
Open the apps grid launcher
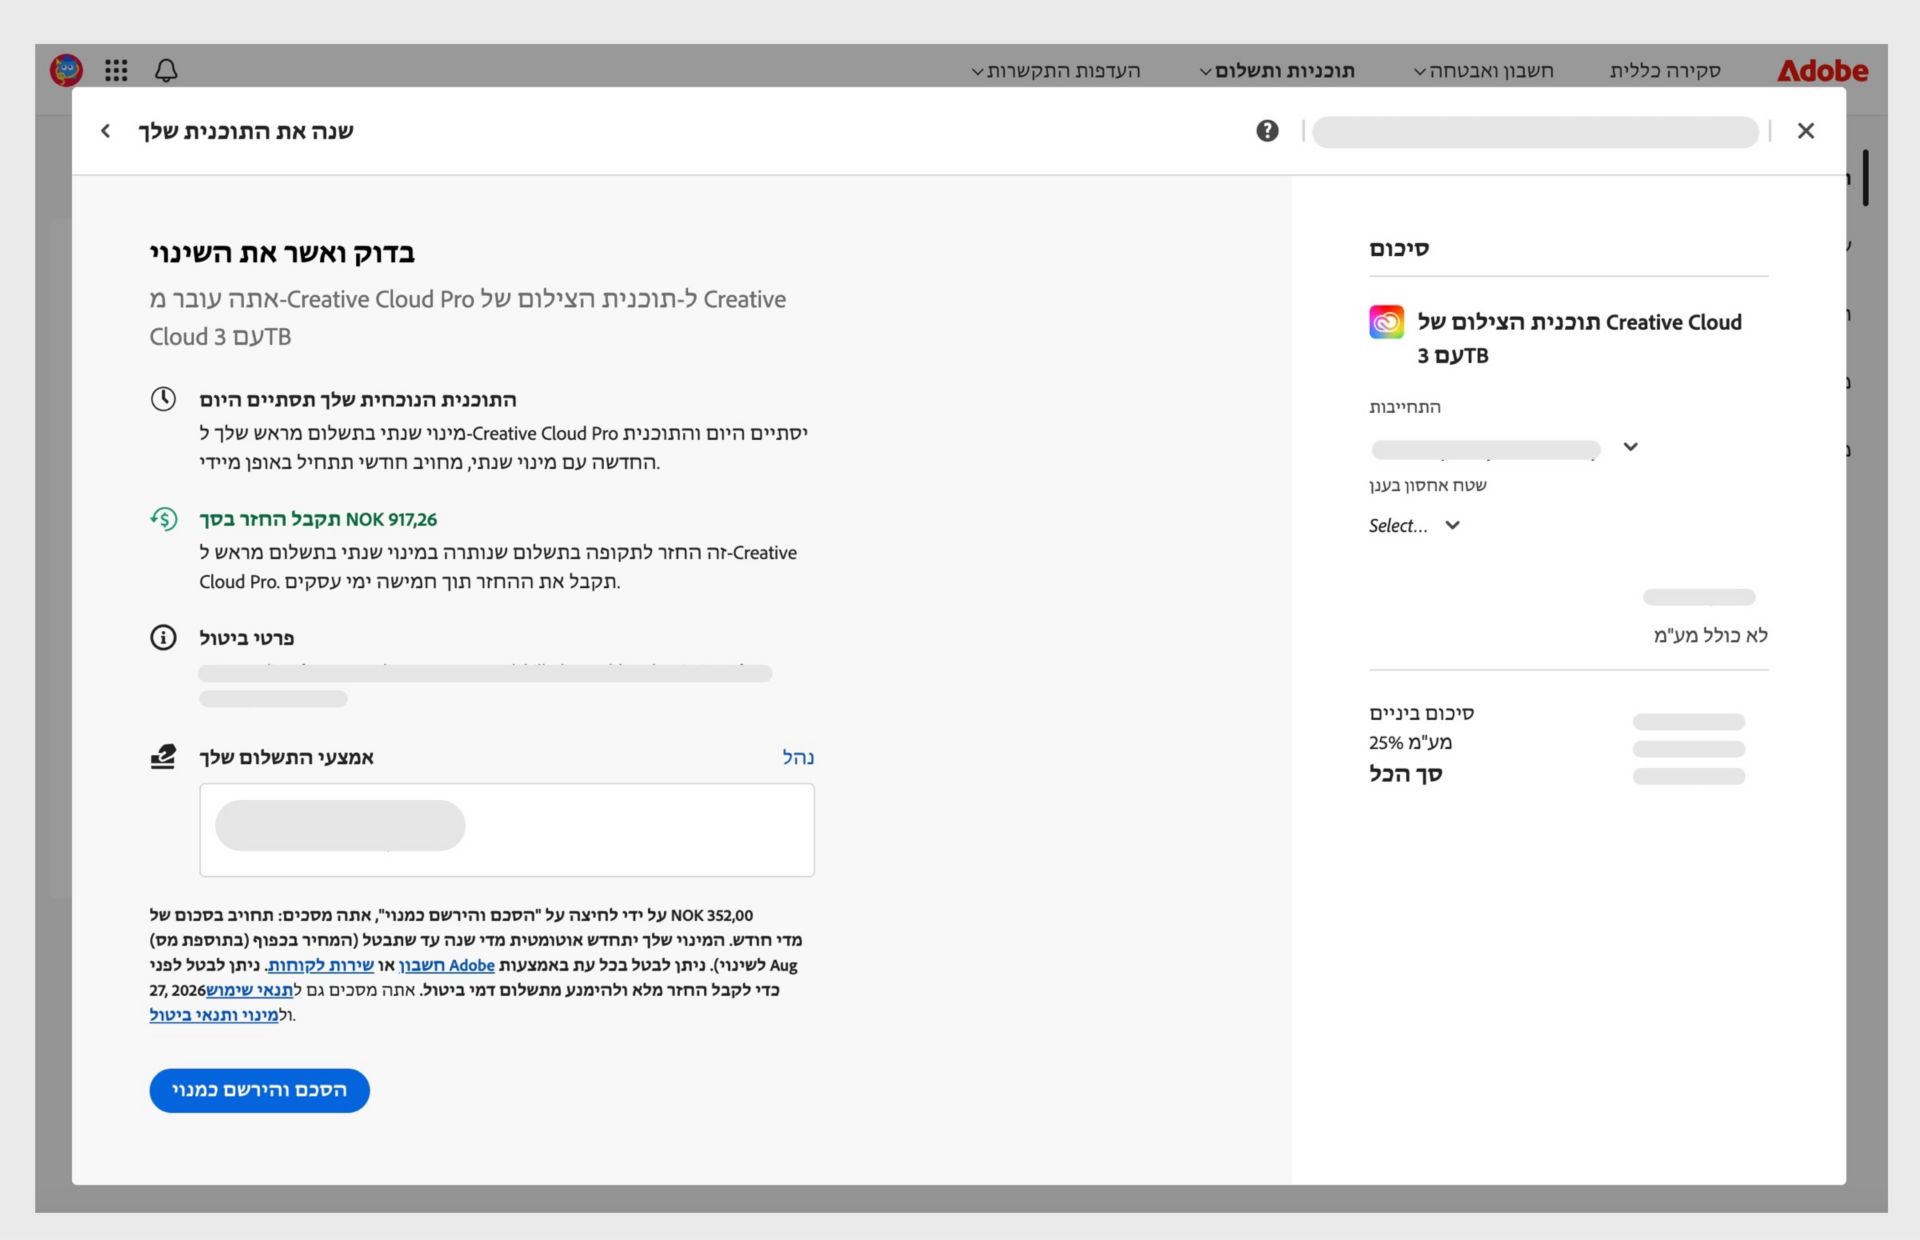[116, 70]
